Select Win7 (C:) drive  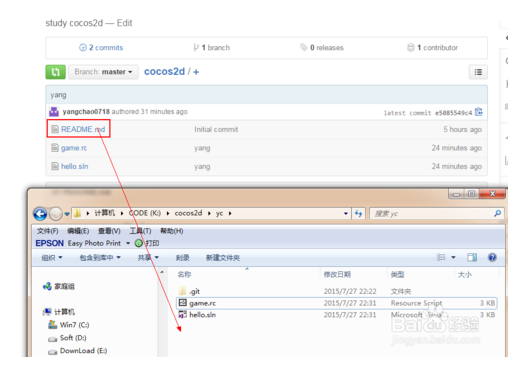point(69,325)
